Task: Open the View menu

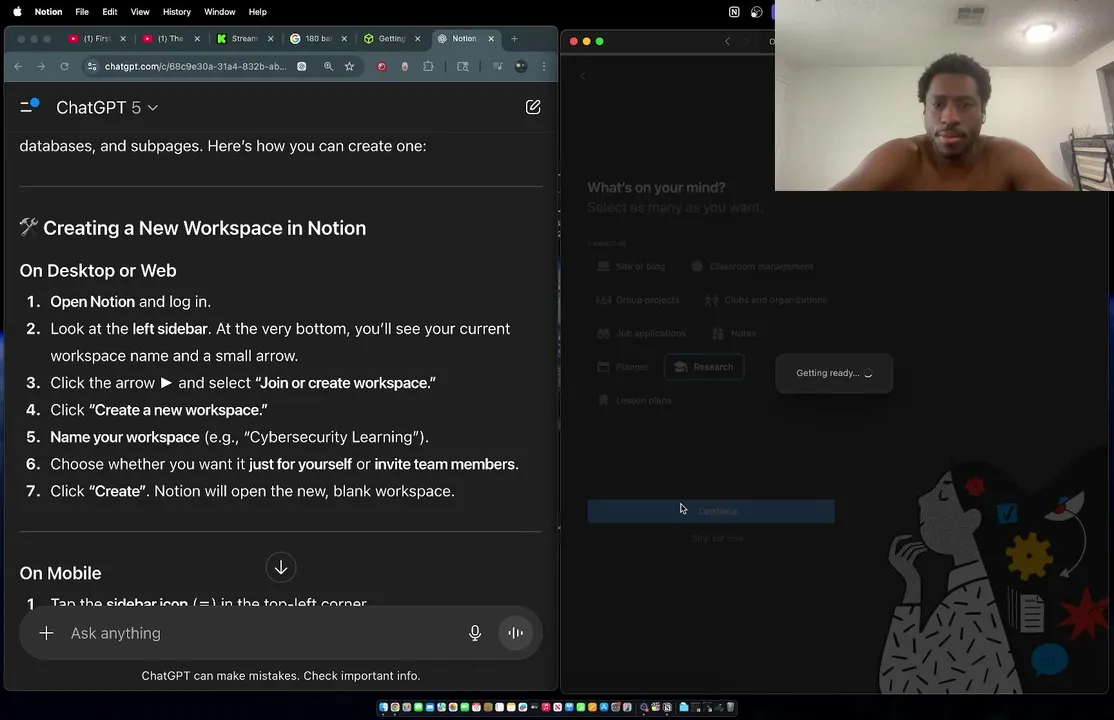Action: (x=140, y=11)
